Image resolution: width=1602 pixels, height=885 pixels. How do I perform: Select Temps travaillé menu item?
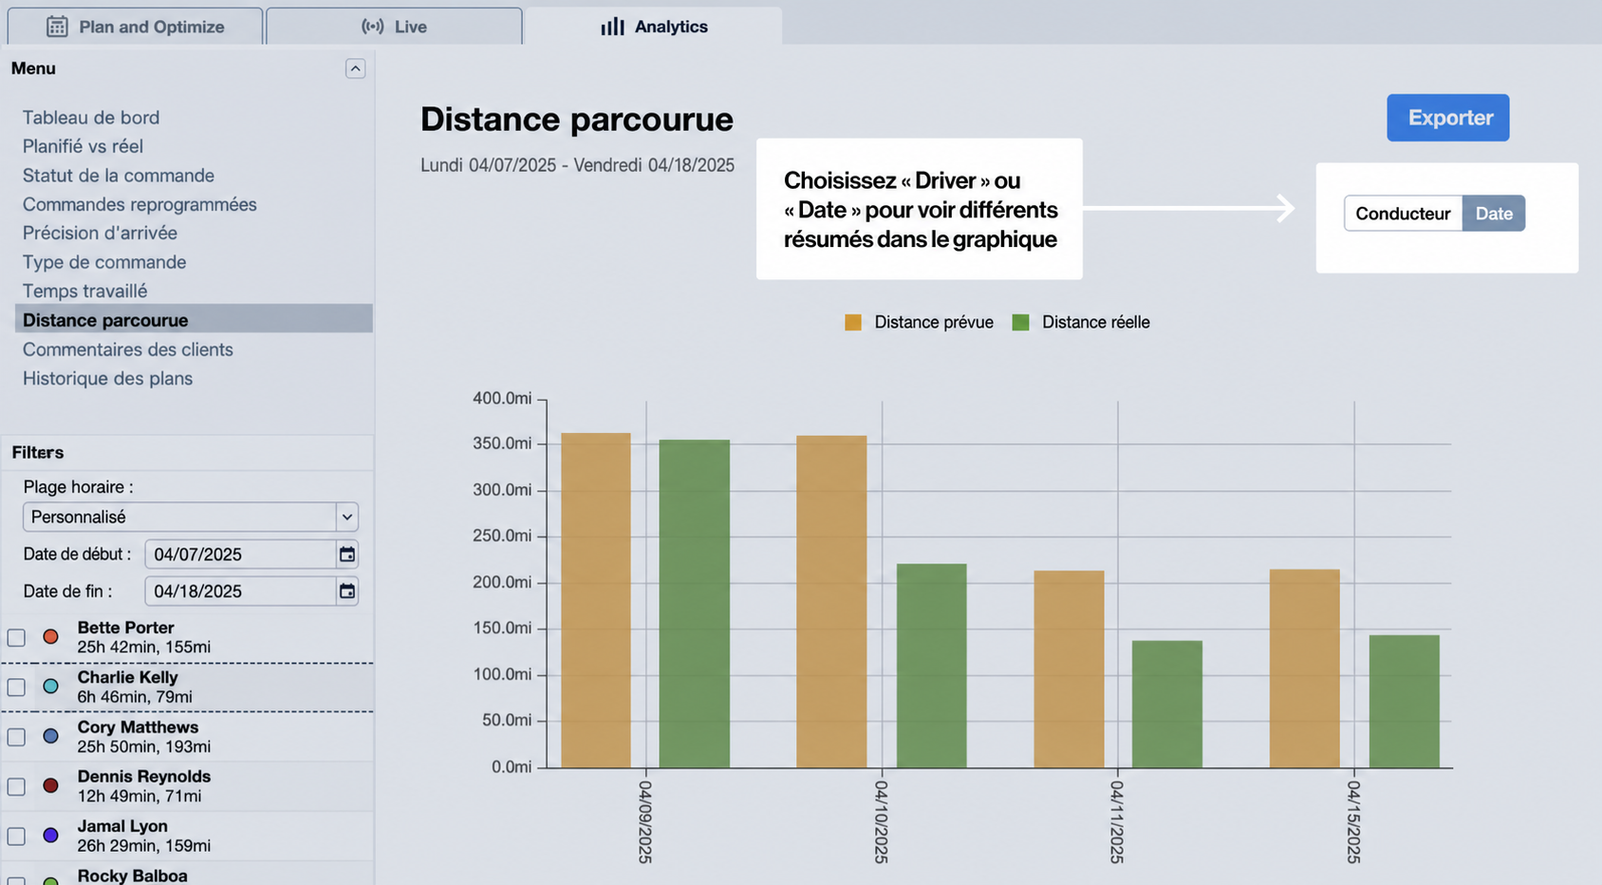(x=85, y=291)
